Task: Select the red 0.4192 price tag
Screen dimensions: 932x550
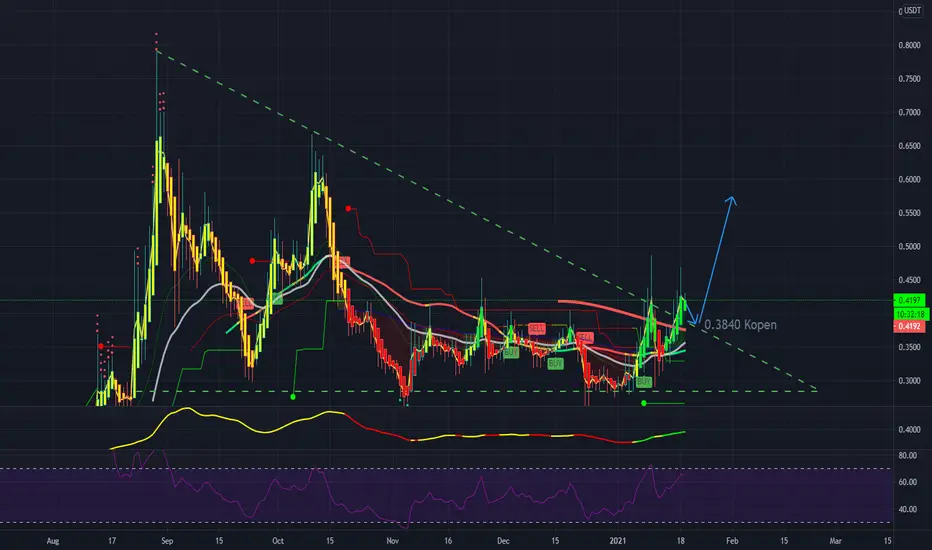Action: tap(909, 326)
